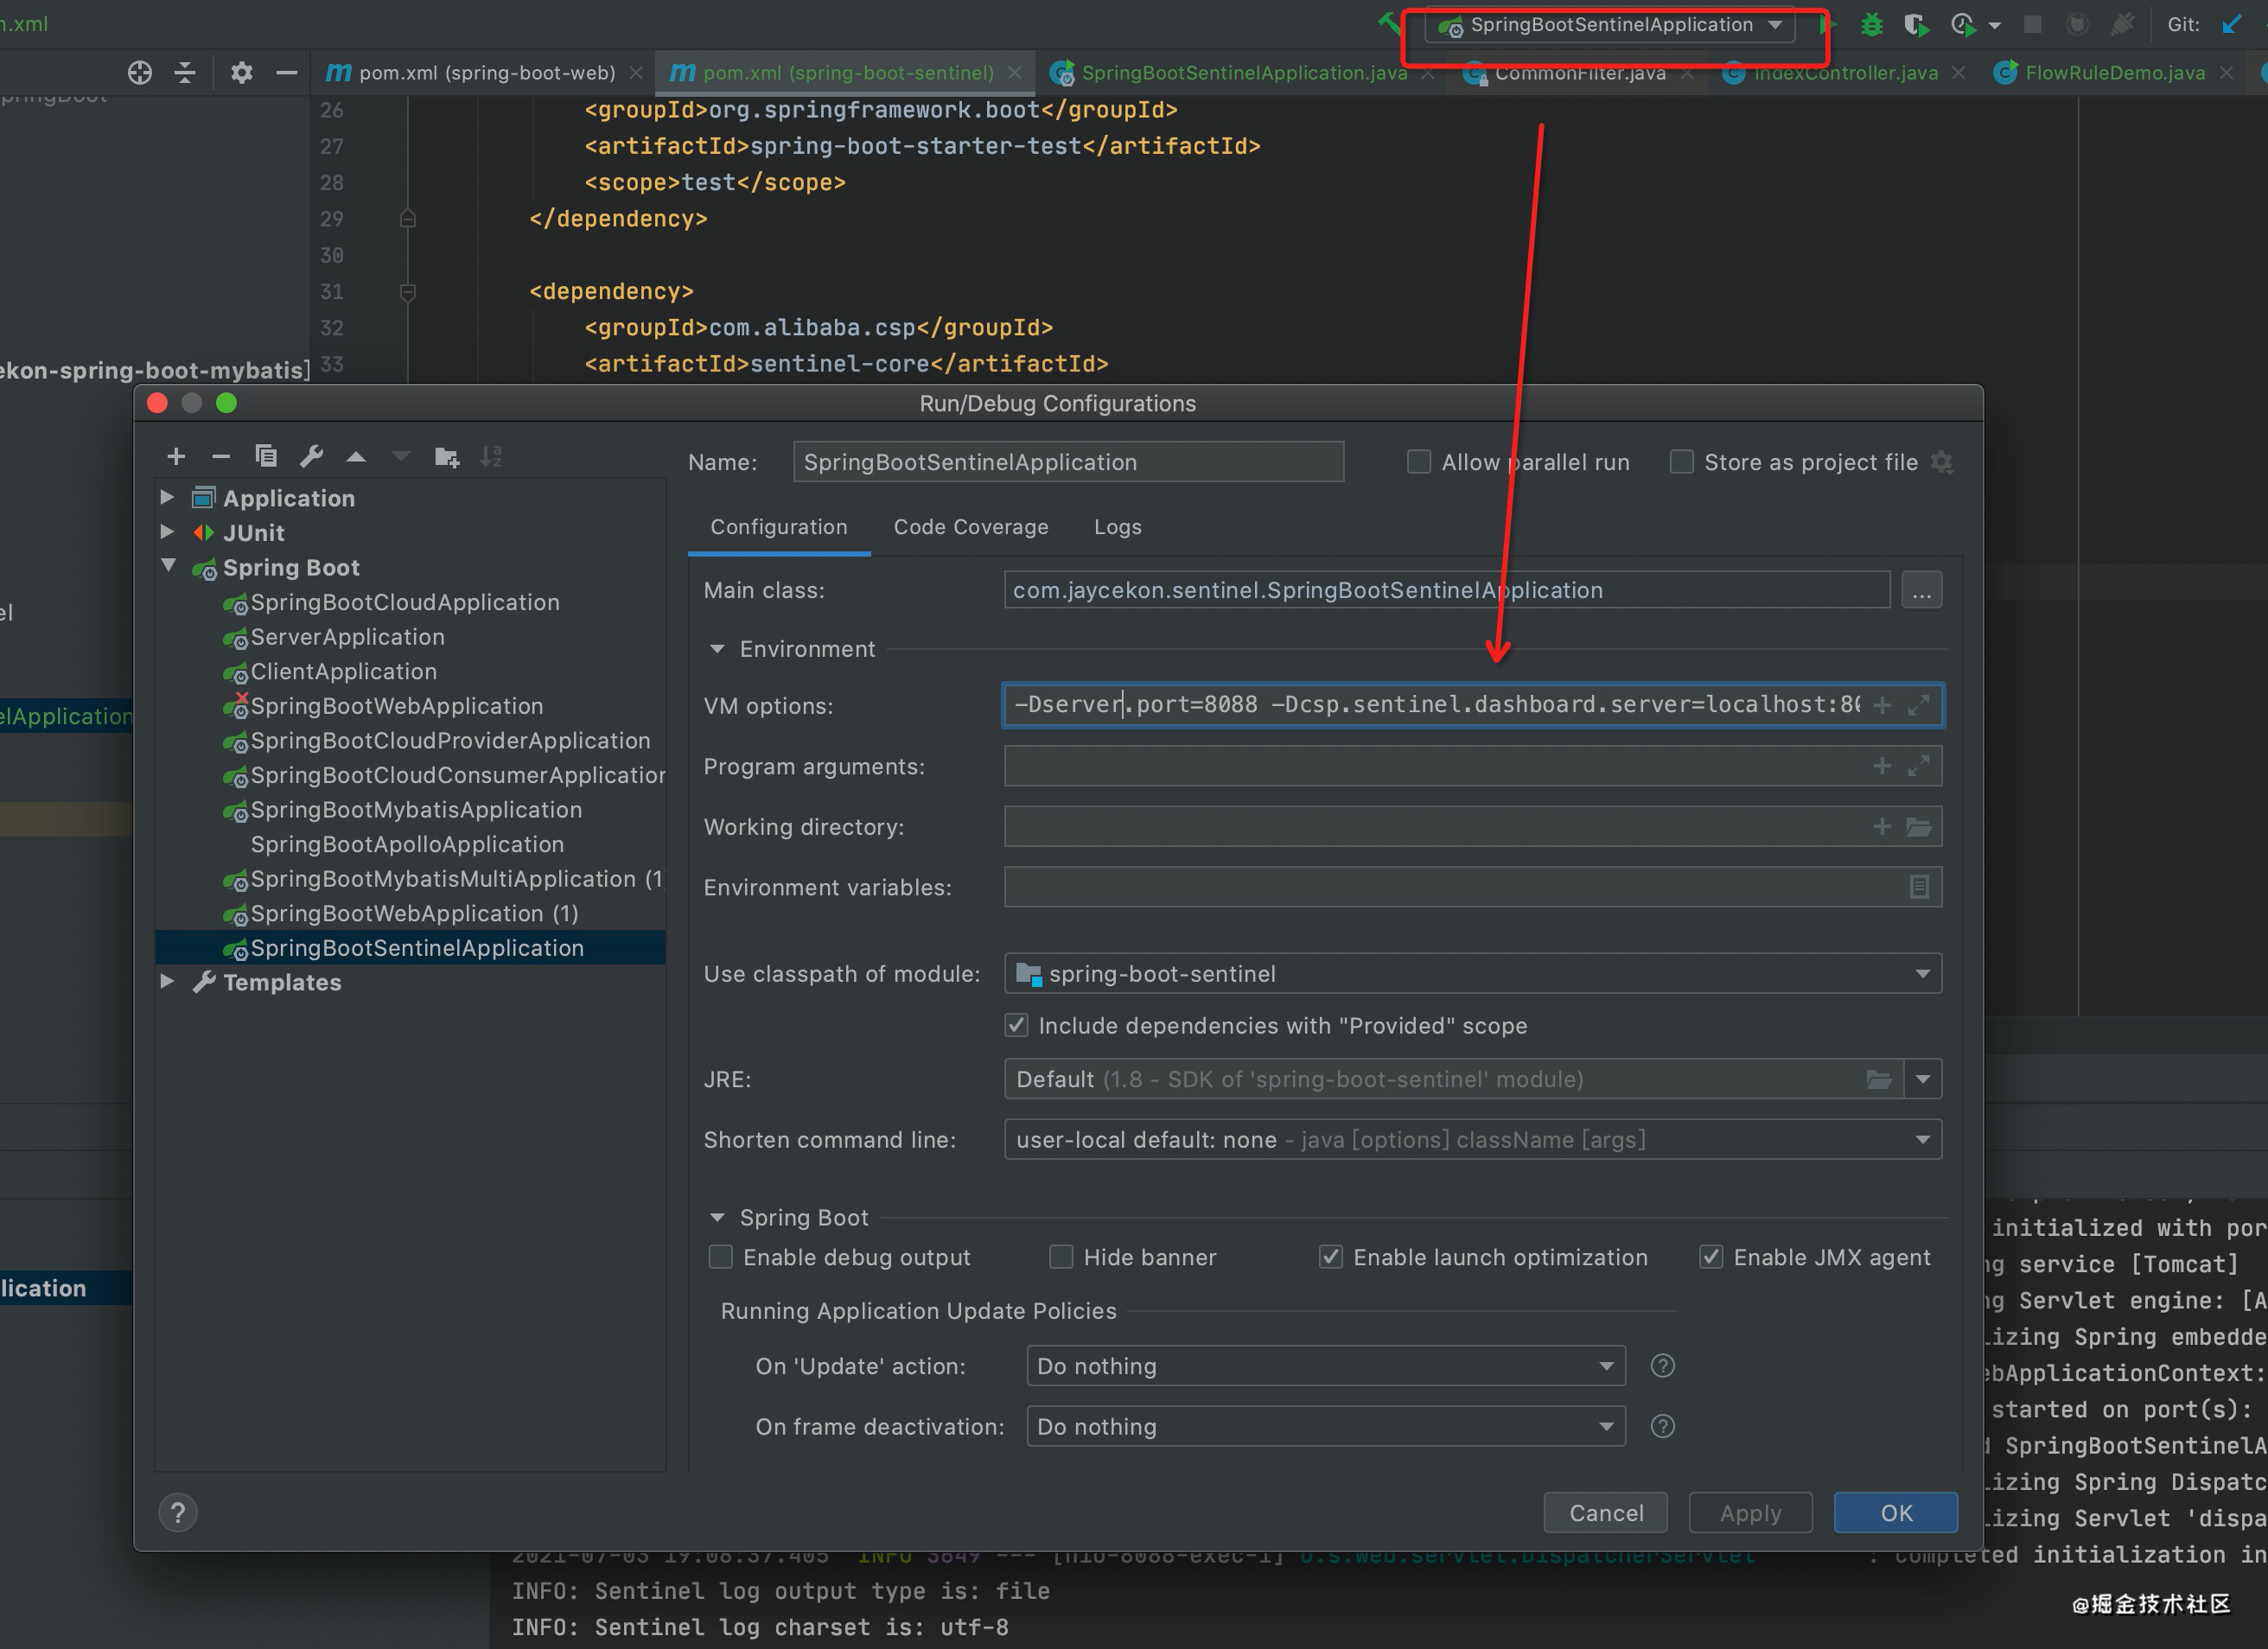The width and height of the screenshot is (2268, 1649).
Task: Collapse Spring Boot node in tree
Action: point(168,566)
